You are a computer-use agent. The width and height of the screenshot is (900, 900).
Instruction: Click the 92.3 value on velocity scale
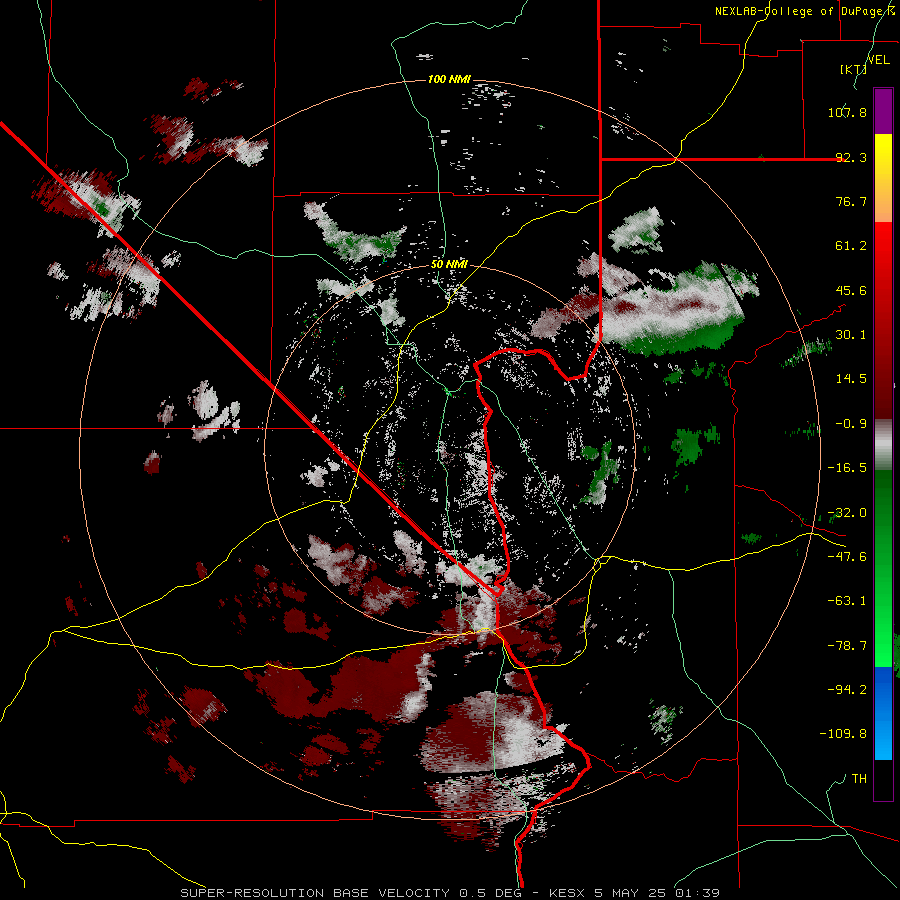(851, 157)
